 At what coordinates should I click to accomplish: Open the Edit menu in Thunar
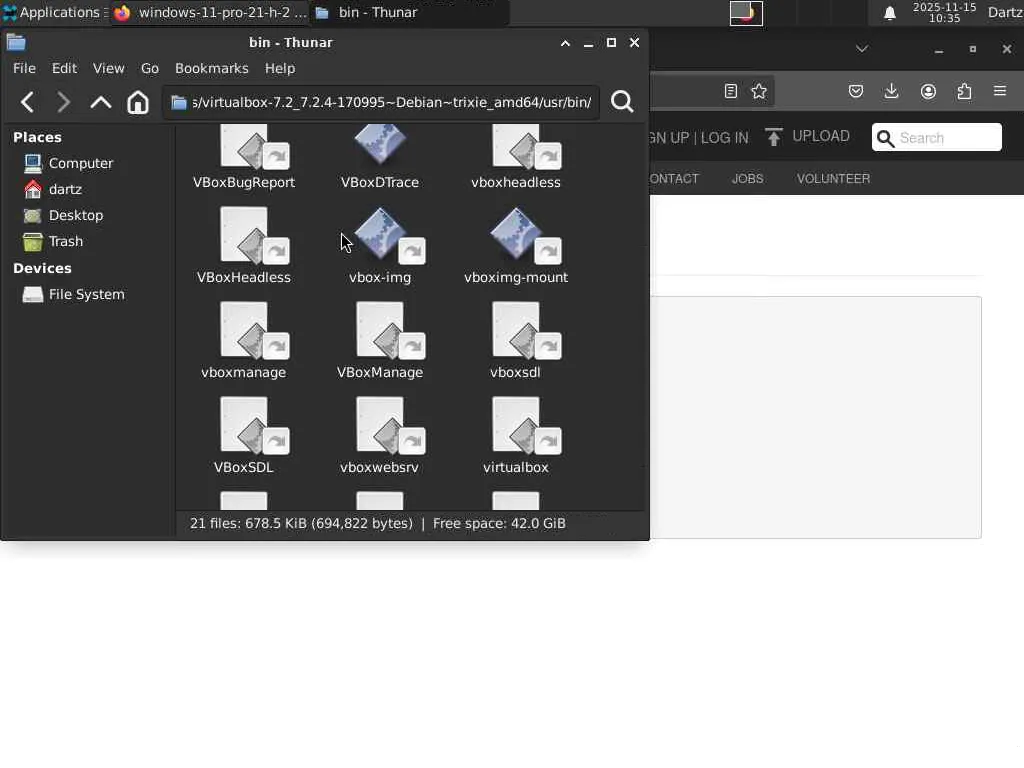[64, 68]
